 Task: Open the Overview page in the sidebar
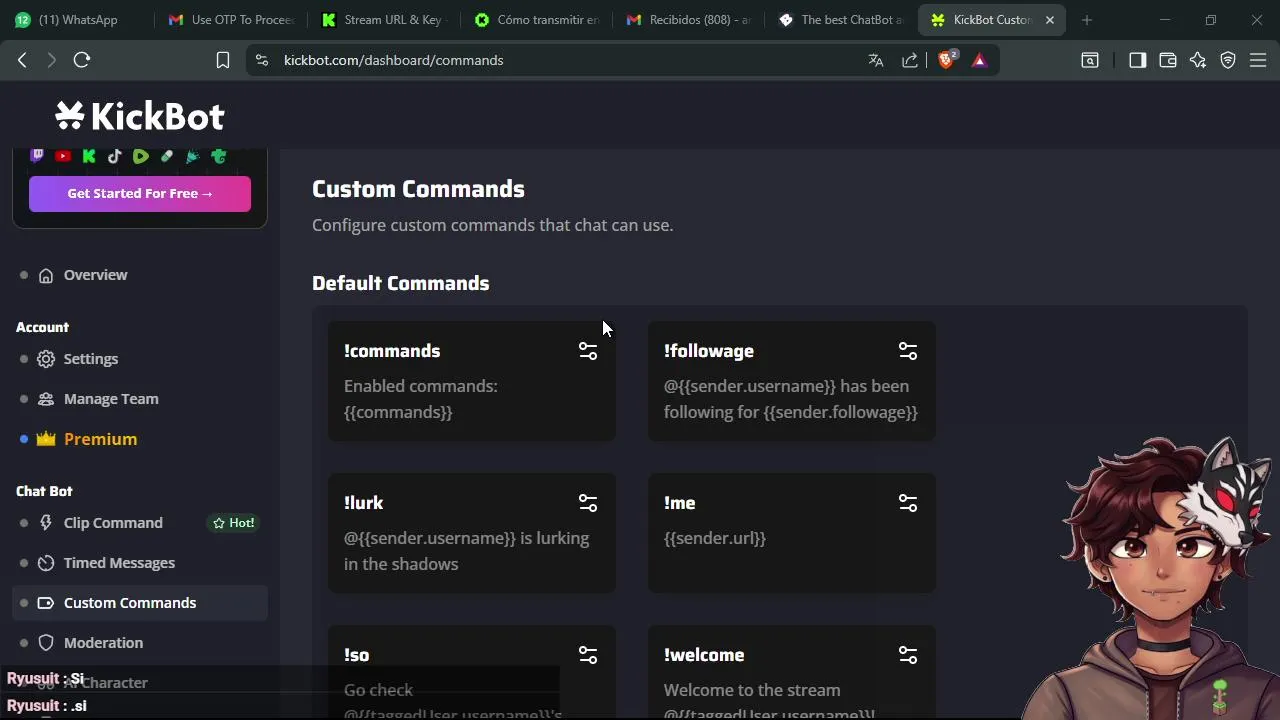coord(95,275)
